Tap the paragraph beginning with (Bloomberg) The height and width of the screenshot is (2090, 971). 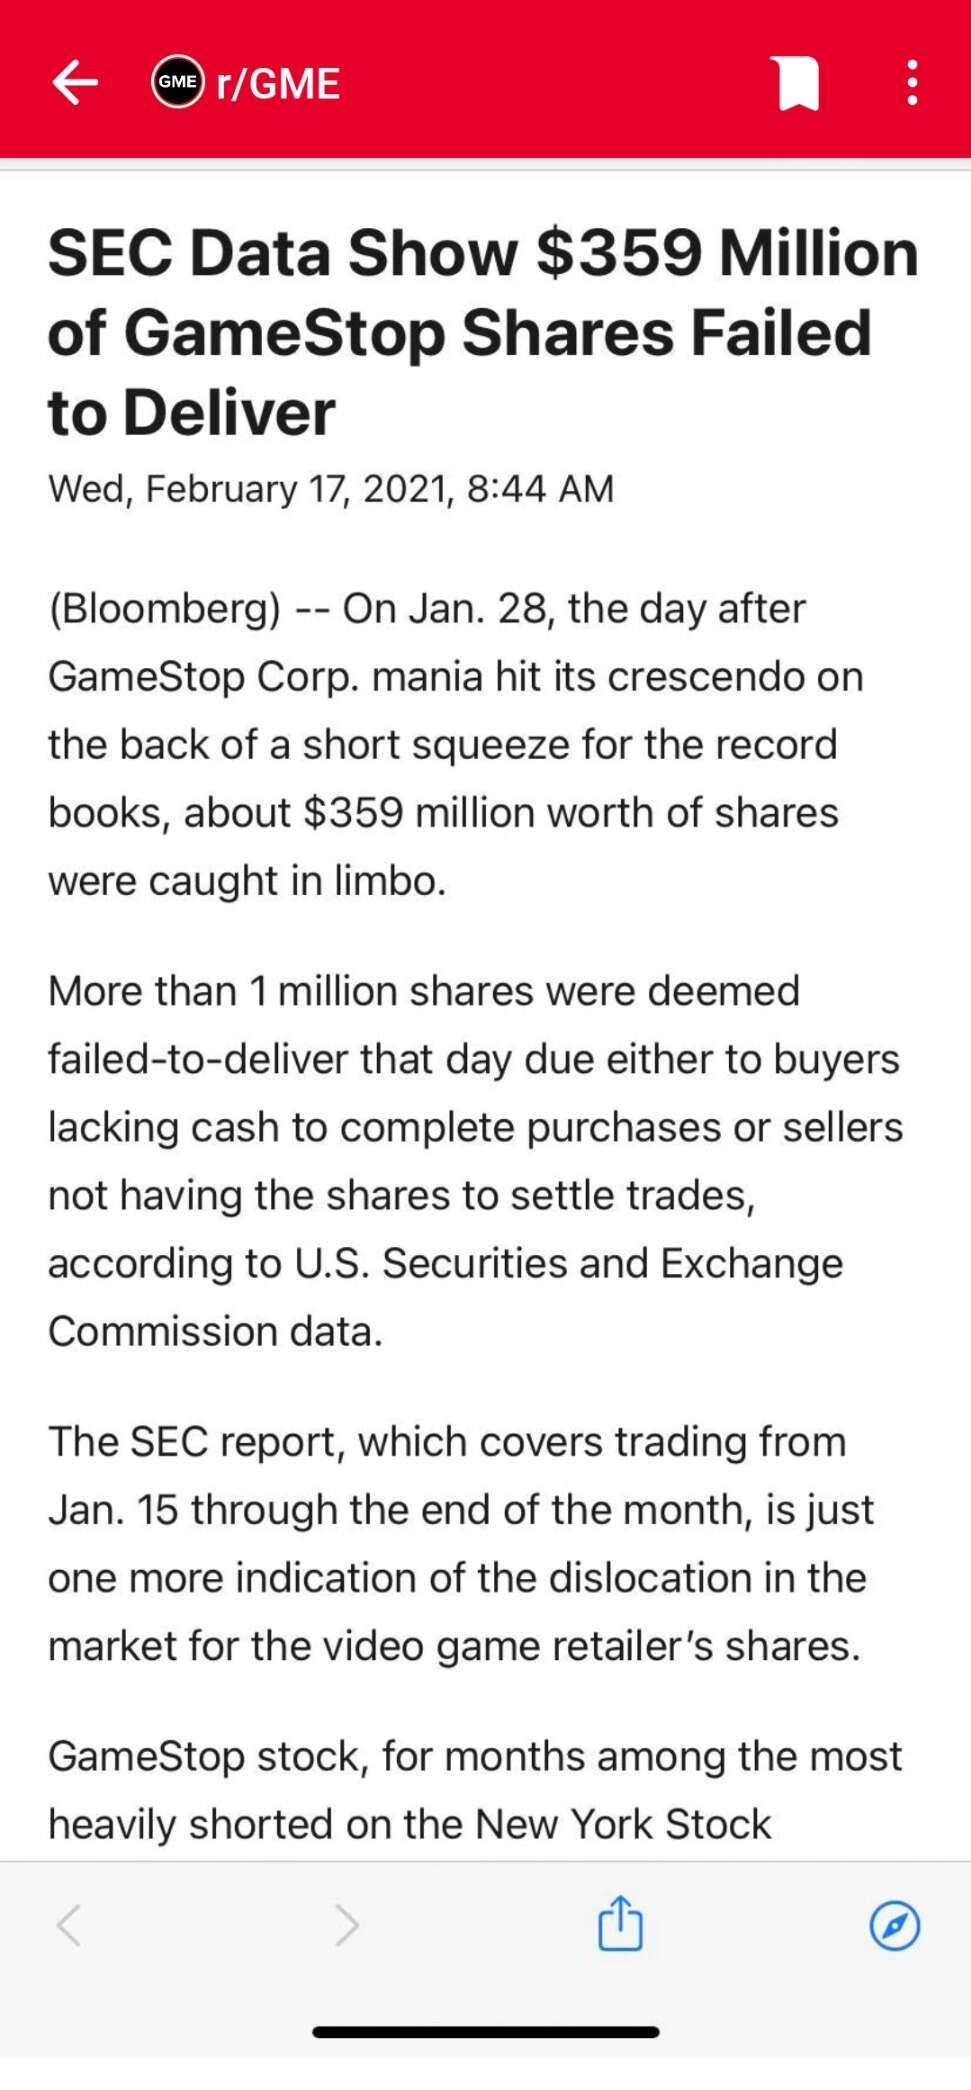coord(456,745)
